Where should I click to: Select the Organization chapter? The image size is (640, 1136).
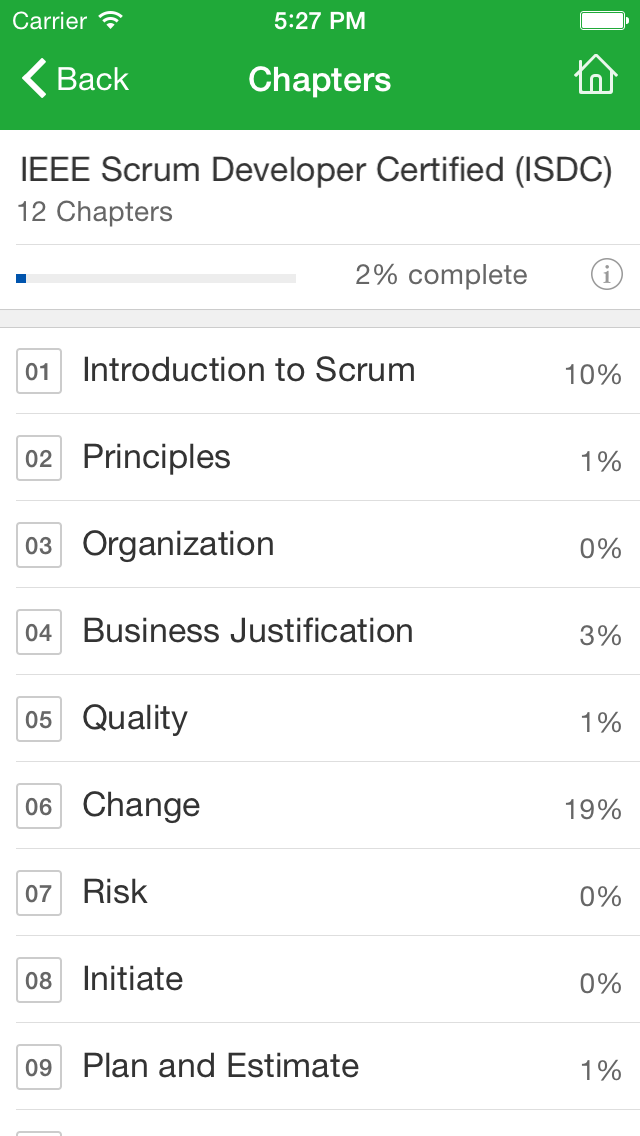pyautogui.click(x=178, y=545)
